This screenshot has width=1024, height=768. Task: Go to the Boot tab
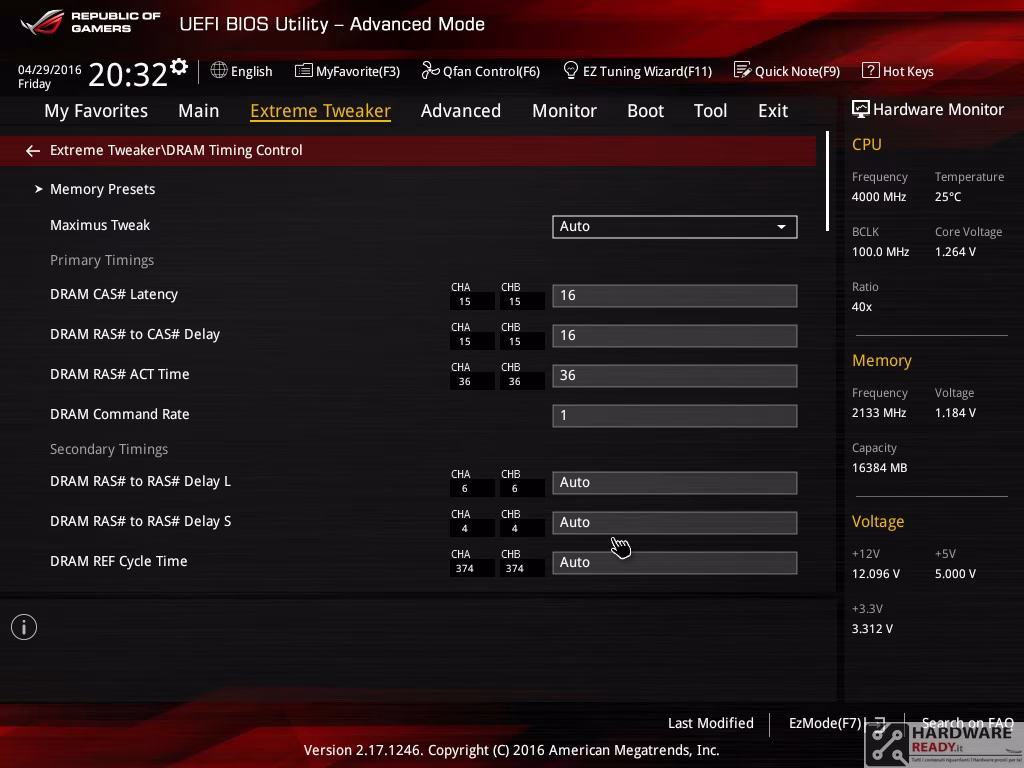click(645, 111)
